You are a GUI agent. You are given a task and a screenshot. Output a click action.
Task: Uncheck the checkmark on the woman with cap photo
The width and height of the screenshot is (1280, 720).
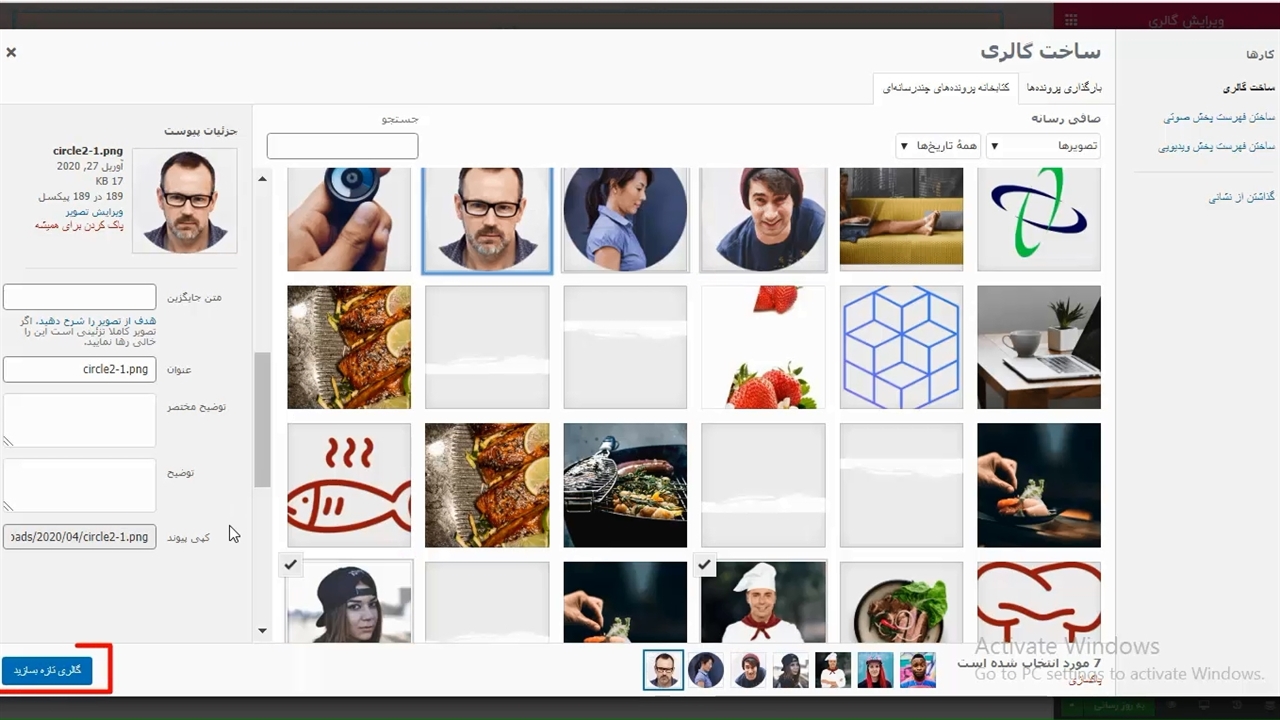(x=290, y=565)
